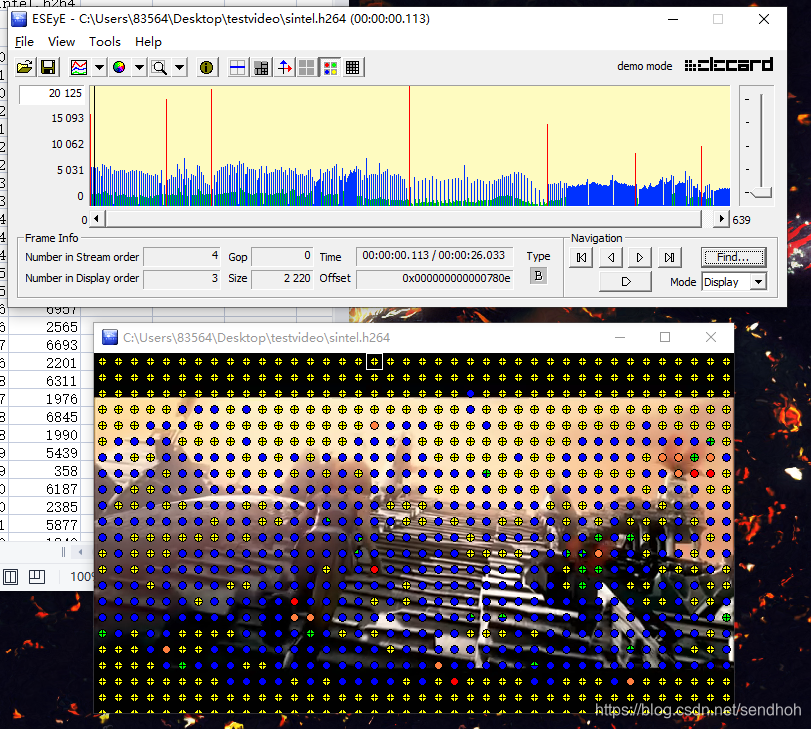Screen dimensions: 811x729
Task: Click the macroblock partition grid icon
Action: point(262,67)
